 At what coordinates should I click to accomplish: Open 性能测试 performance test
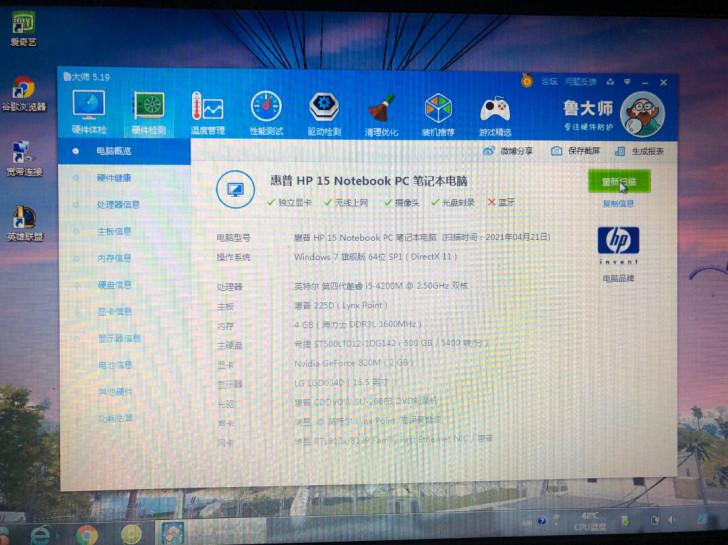coord(266,113)
